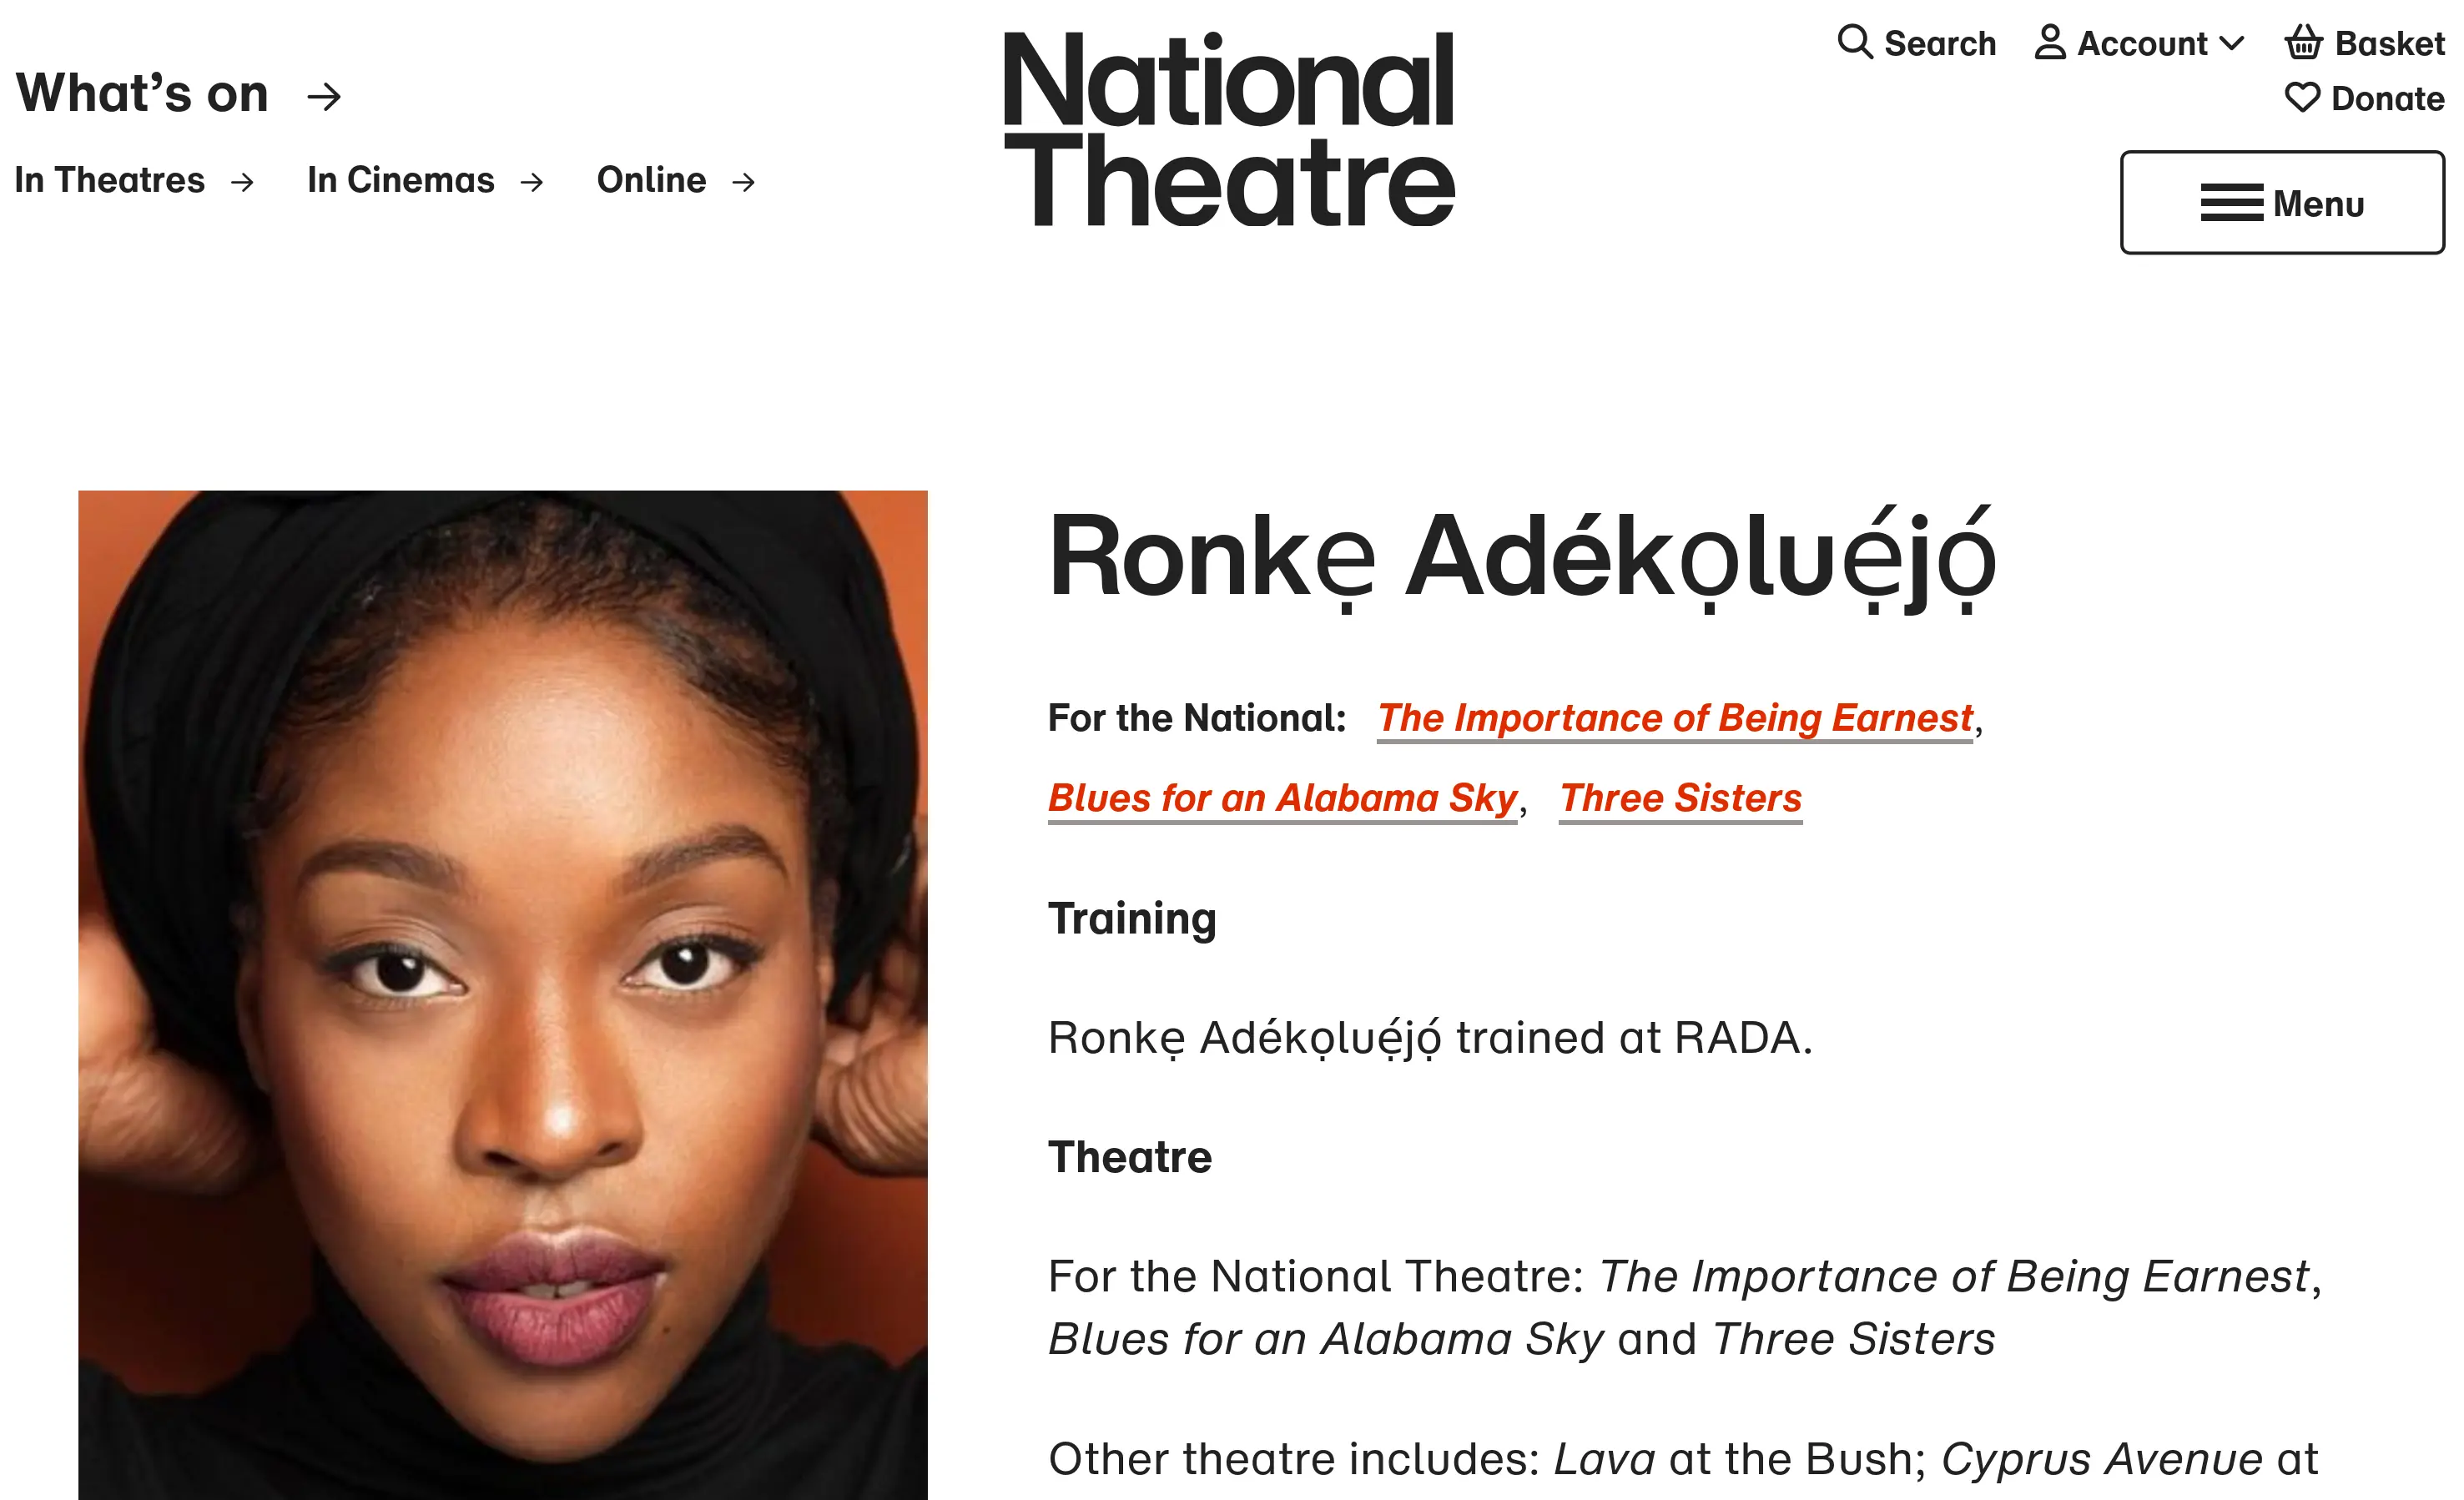Expand the Account dropdown chevron
Viewport: 2464px width, 1500px height.
pyautogui.click(x=2231, y=44)
